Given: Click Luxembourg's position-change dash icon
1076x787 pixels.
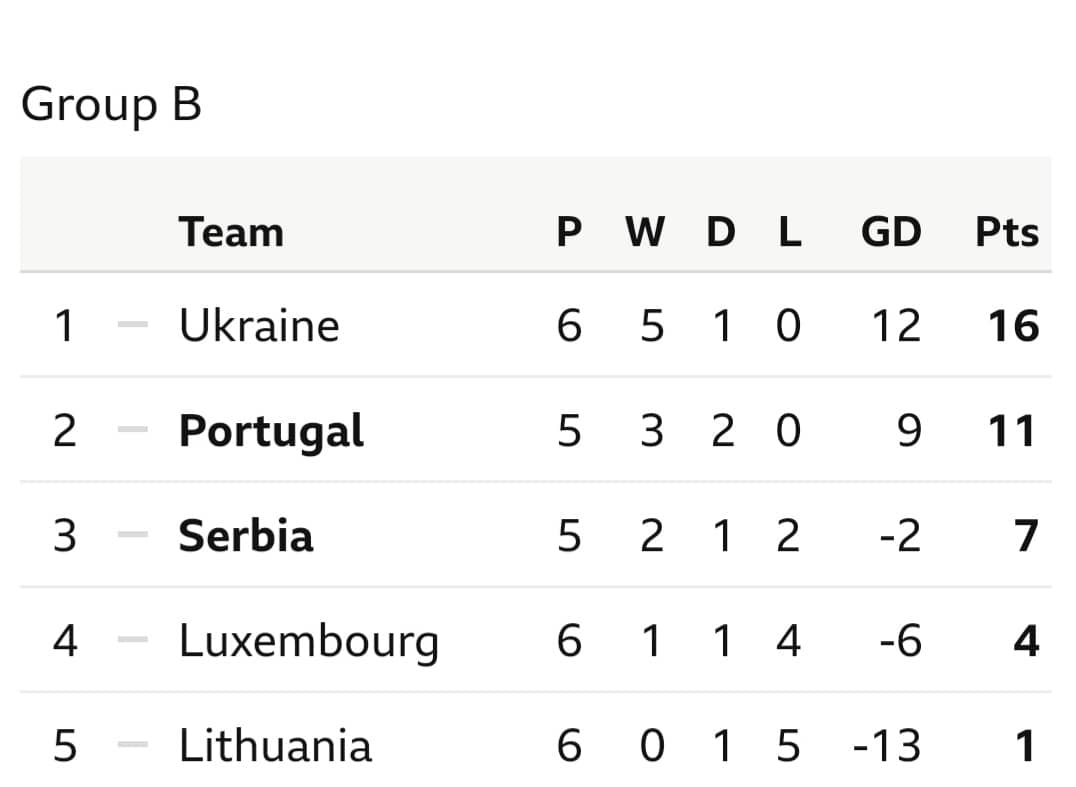Looking at the screenshot, I should 133,639.
